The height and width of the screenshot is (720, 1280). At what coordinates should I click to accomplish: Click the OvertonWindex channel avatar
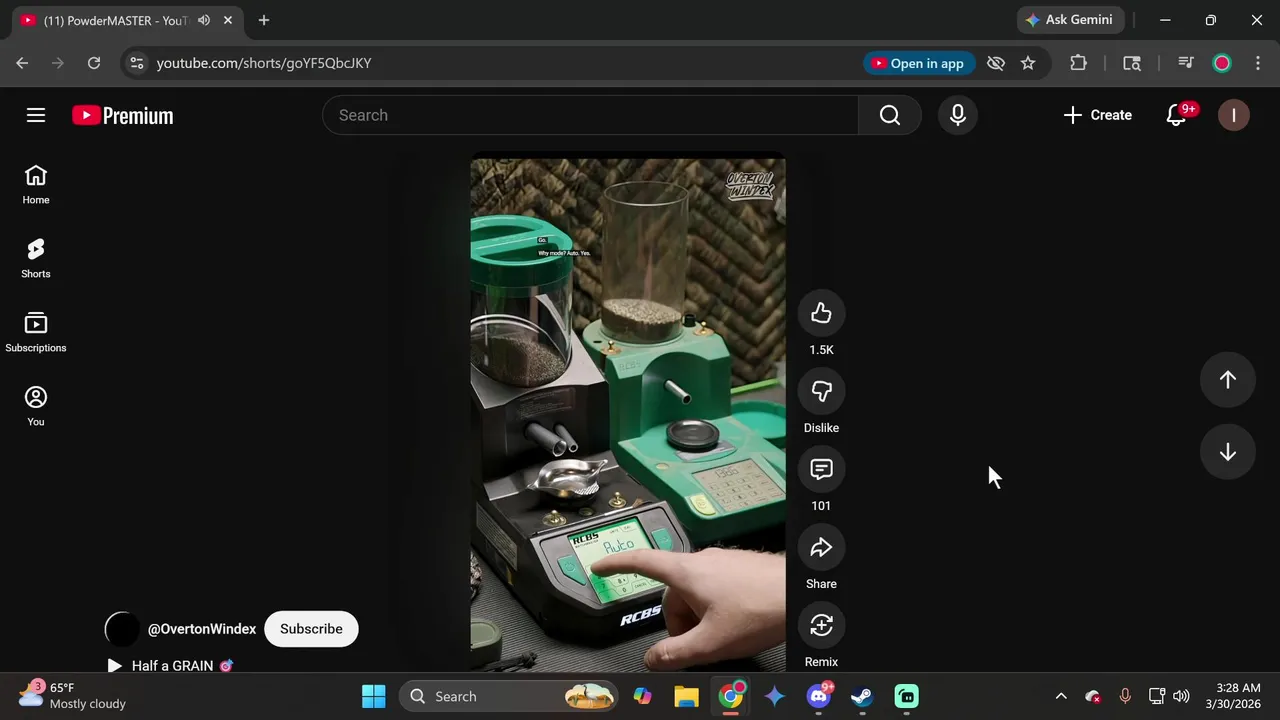122,629
